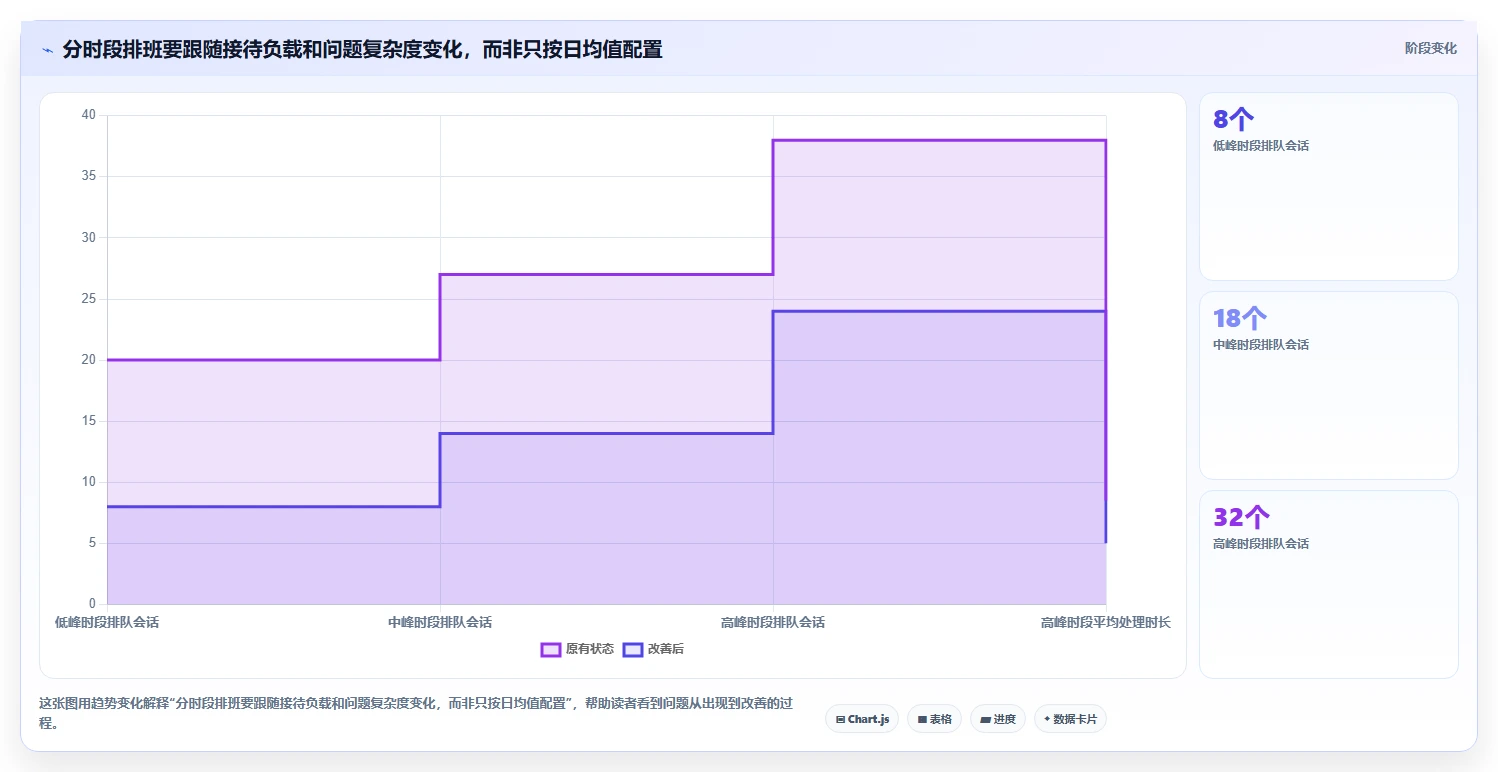Viewport: 1498px width, 772px height.
Task: Click the description text below the chart
Action: [x=416, y=713]
